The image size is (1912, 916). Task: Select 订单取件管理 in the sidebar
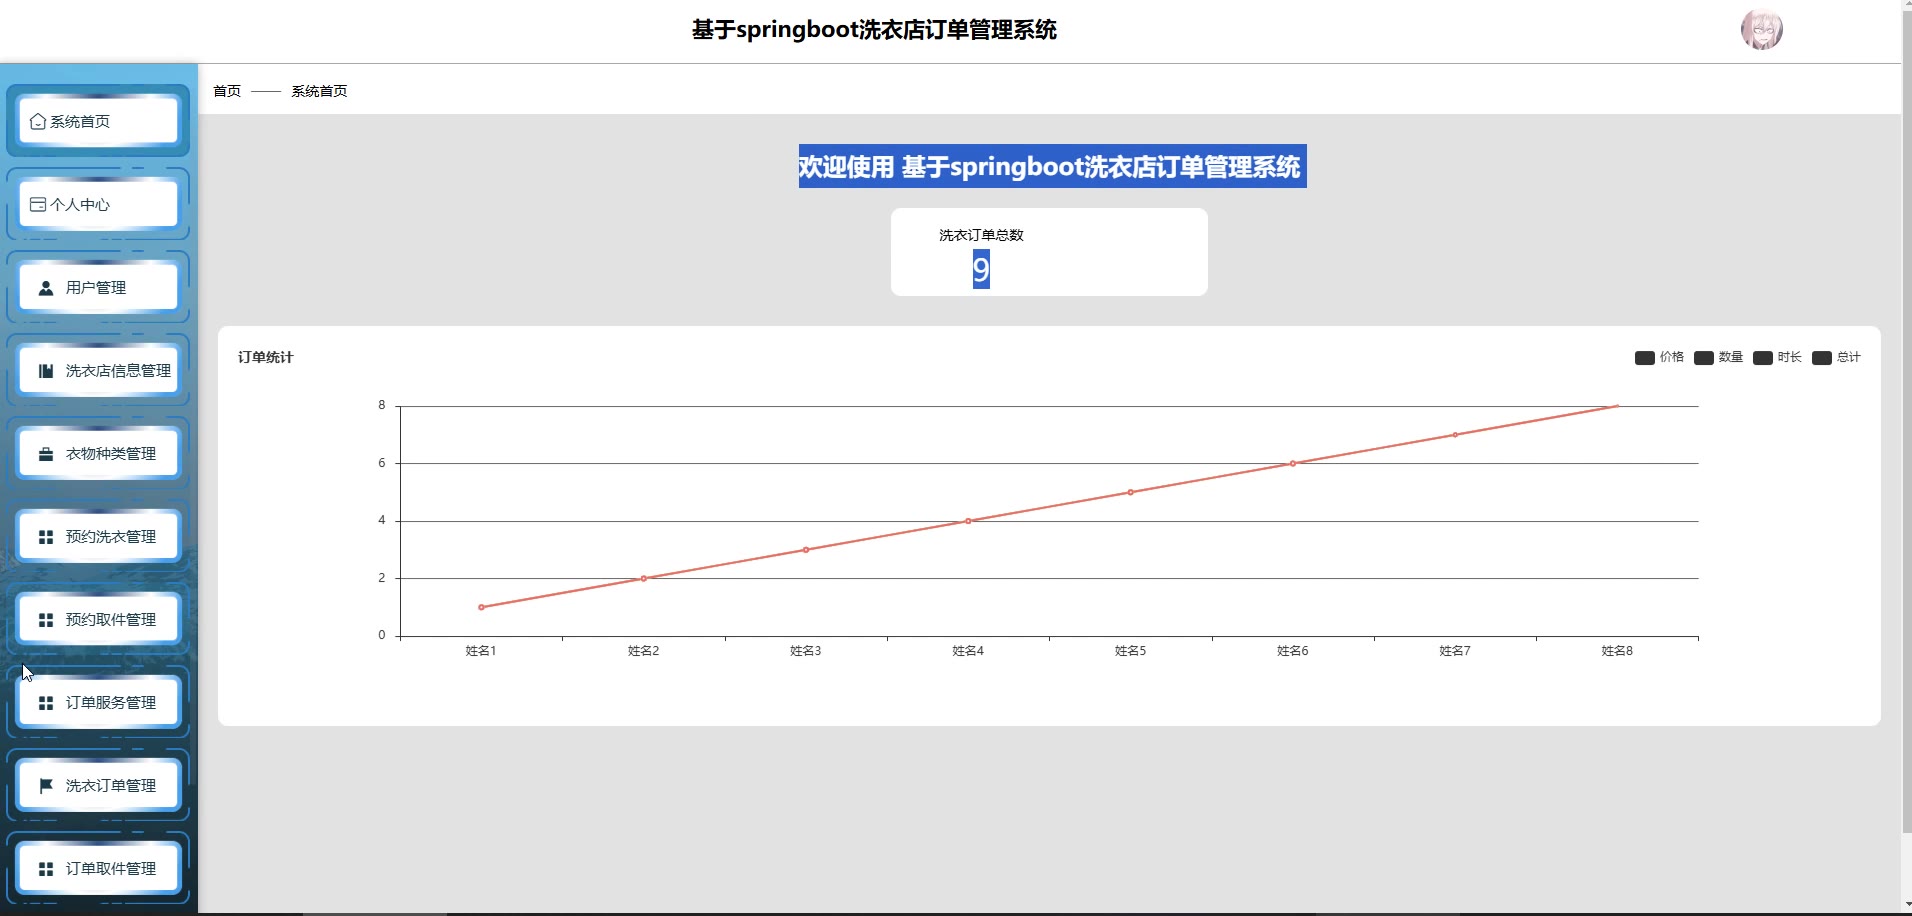(x=98, y=868)
